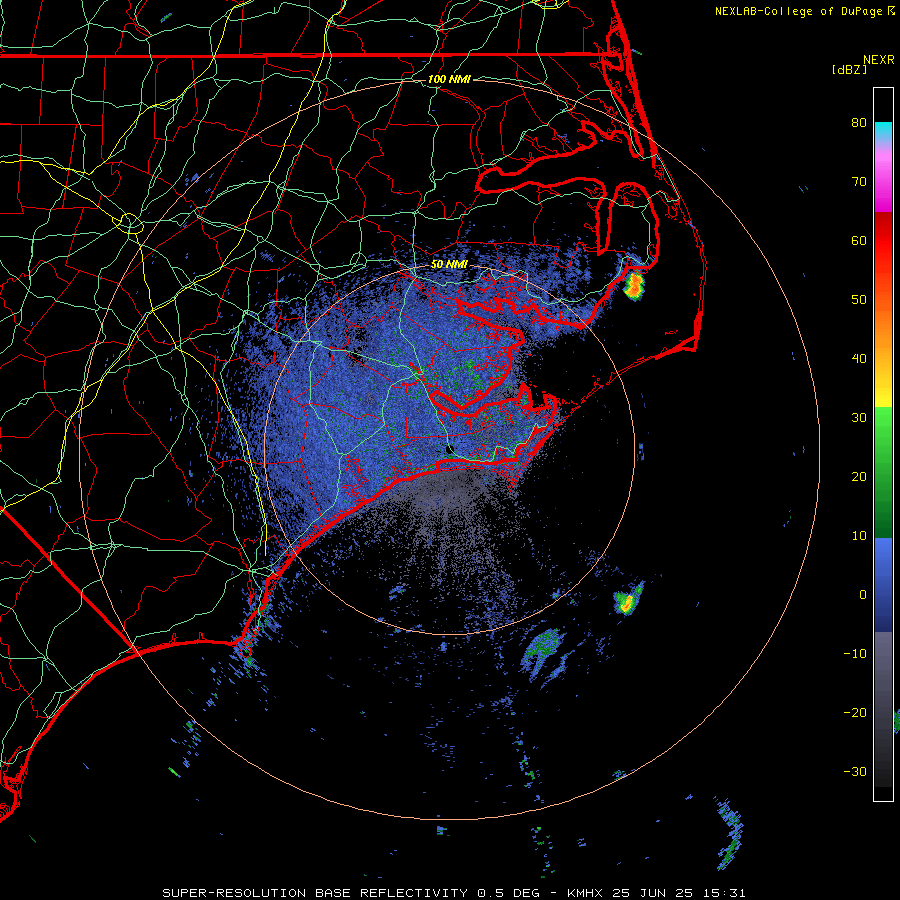
Task: Select the 60 value on the dBZ scale
Action: pos(859,240)
